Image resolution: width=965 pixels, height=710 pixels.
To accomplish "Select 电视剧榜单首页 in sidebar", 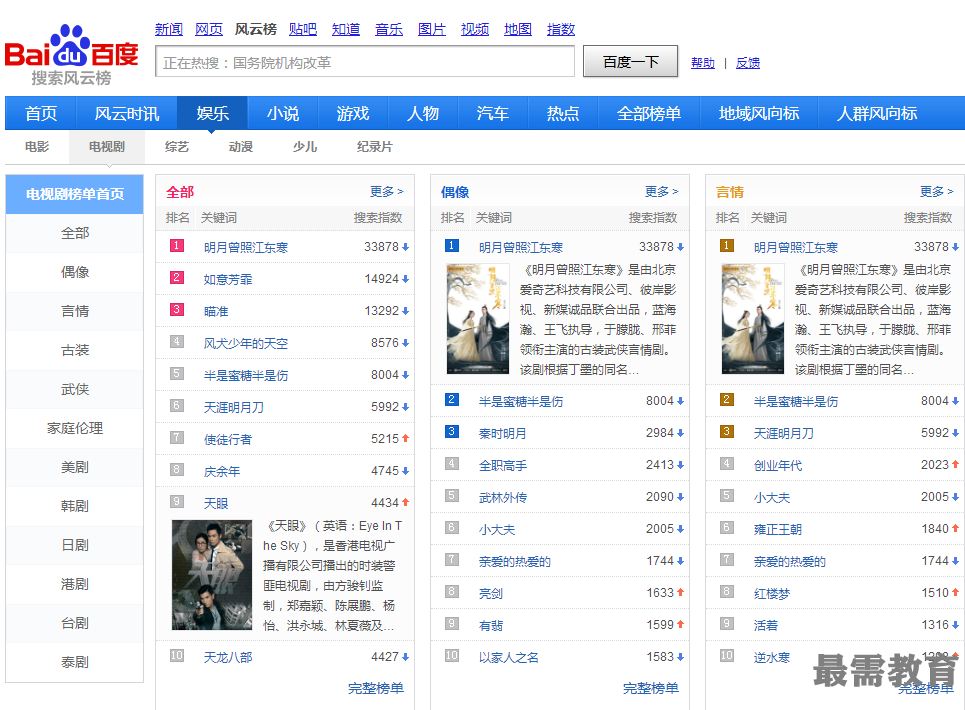I will click(x=74, y=194).
